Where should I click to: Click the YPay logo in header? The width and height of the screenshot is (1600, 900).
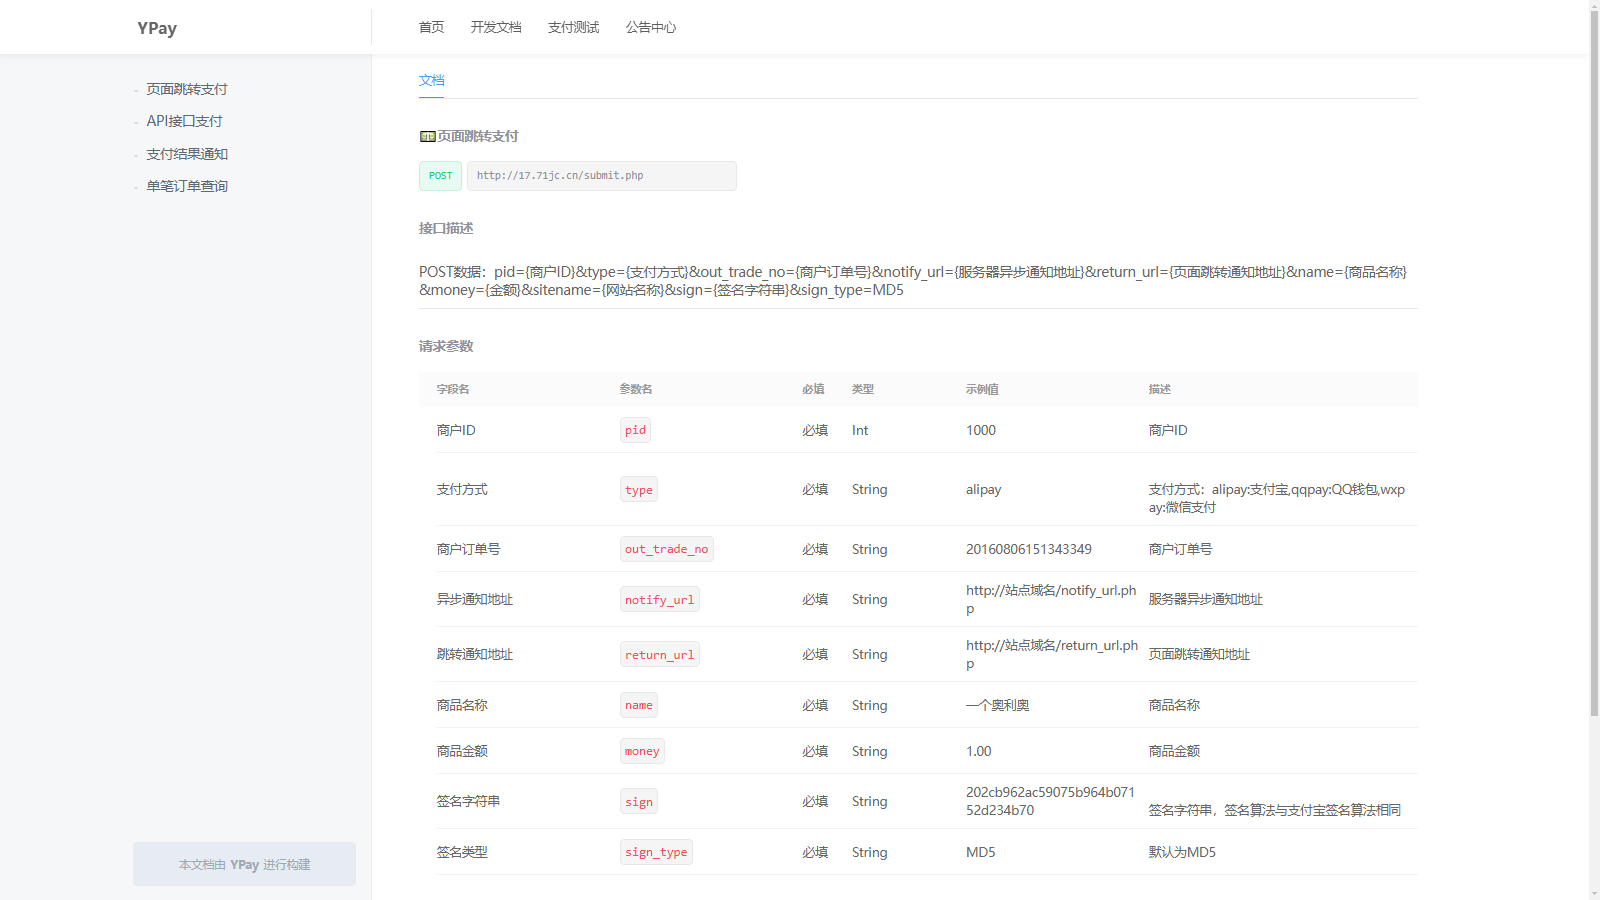click(x=157, y=28)
